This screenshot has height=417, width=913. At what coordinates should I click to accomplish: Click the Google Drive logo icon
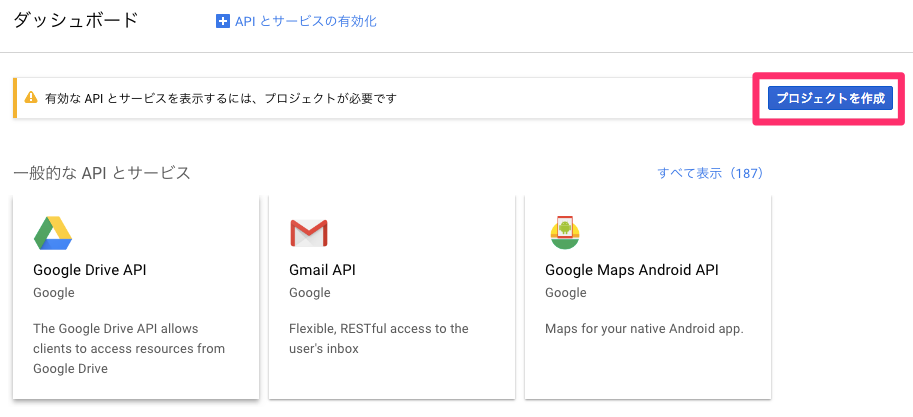(x=53, y=233)
